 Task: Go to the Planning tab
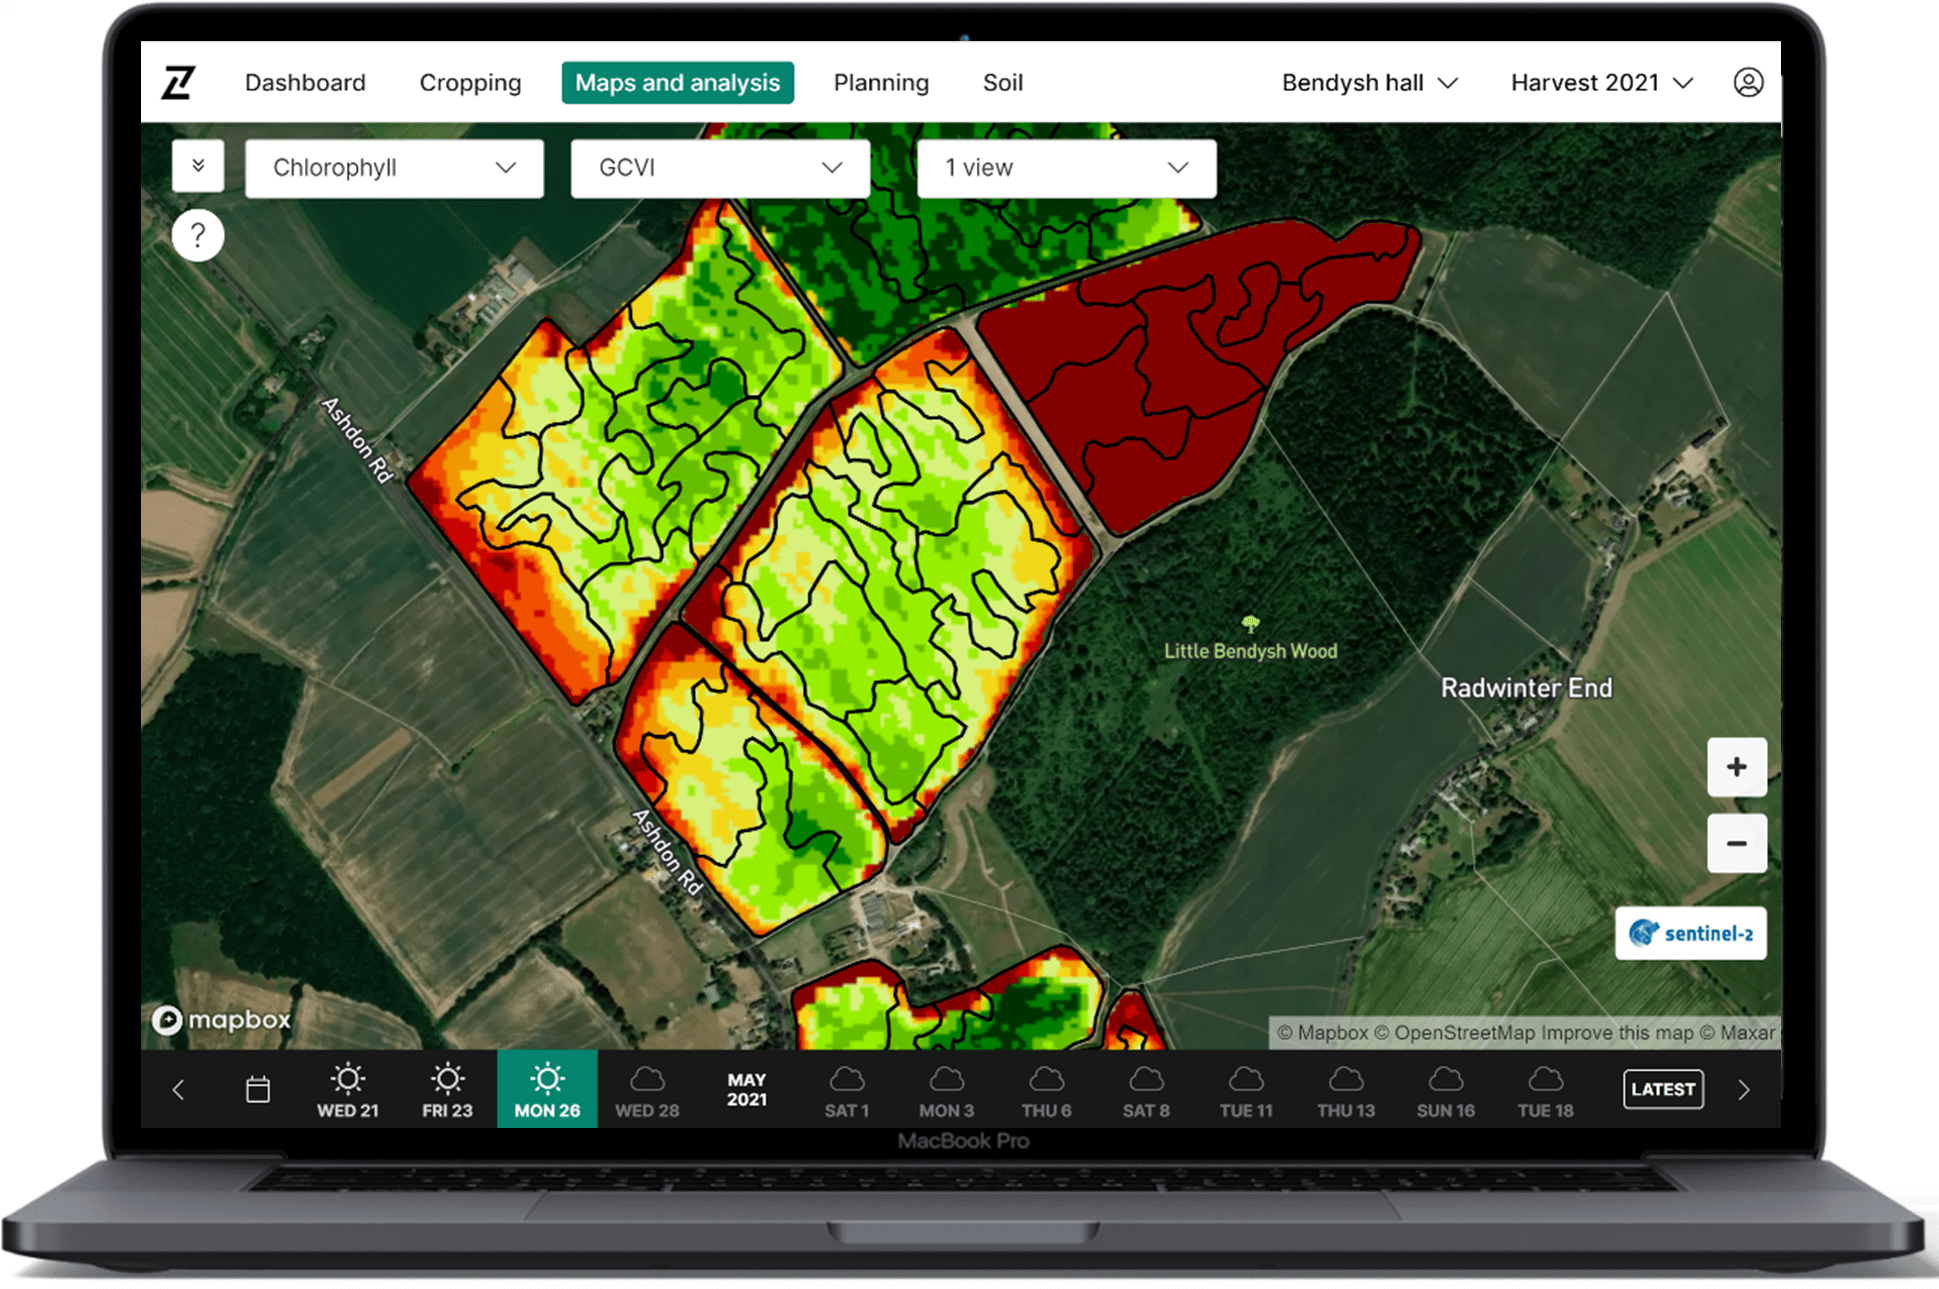881,83
